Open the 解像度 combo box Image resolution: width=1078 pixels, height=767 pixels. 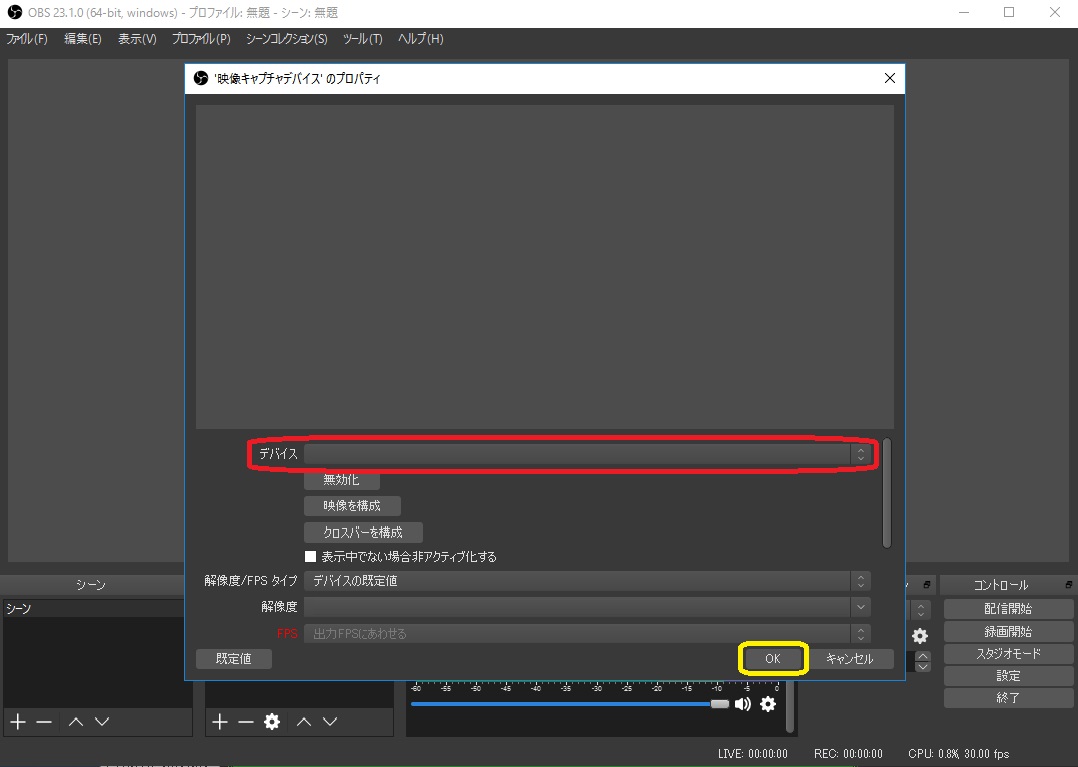(x=586, y=607)
